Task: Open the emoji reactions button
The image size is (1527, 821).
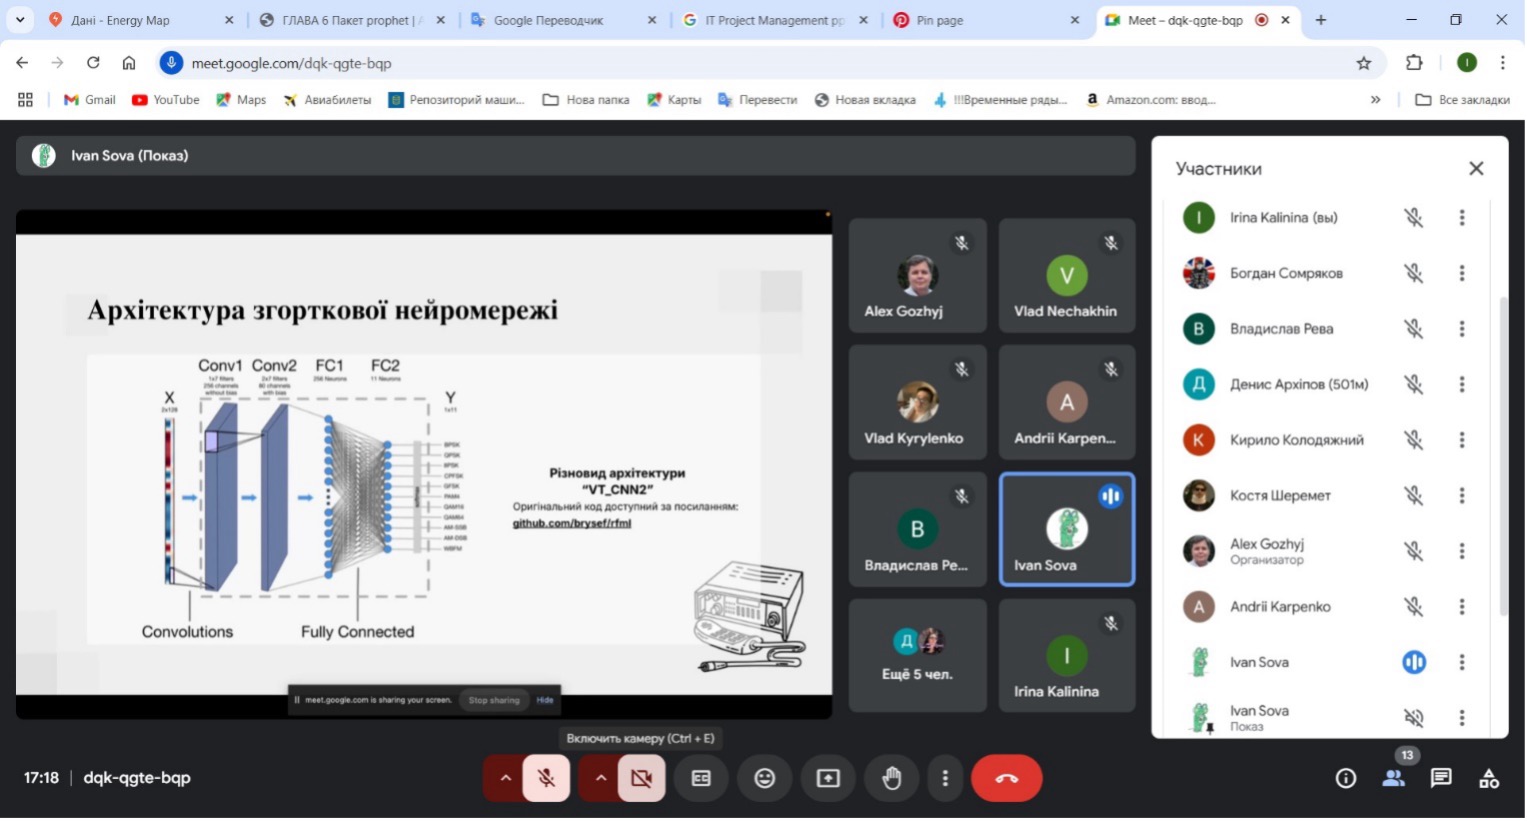Action: [765, 779]
